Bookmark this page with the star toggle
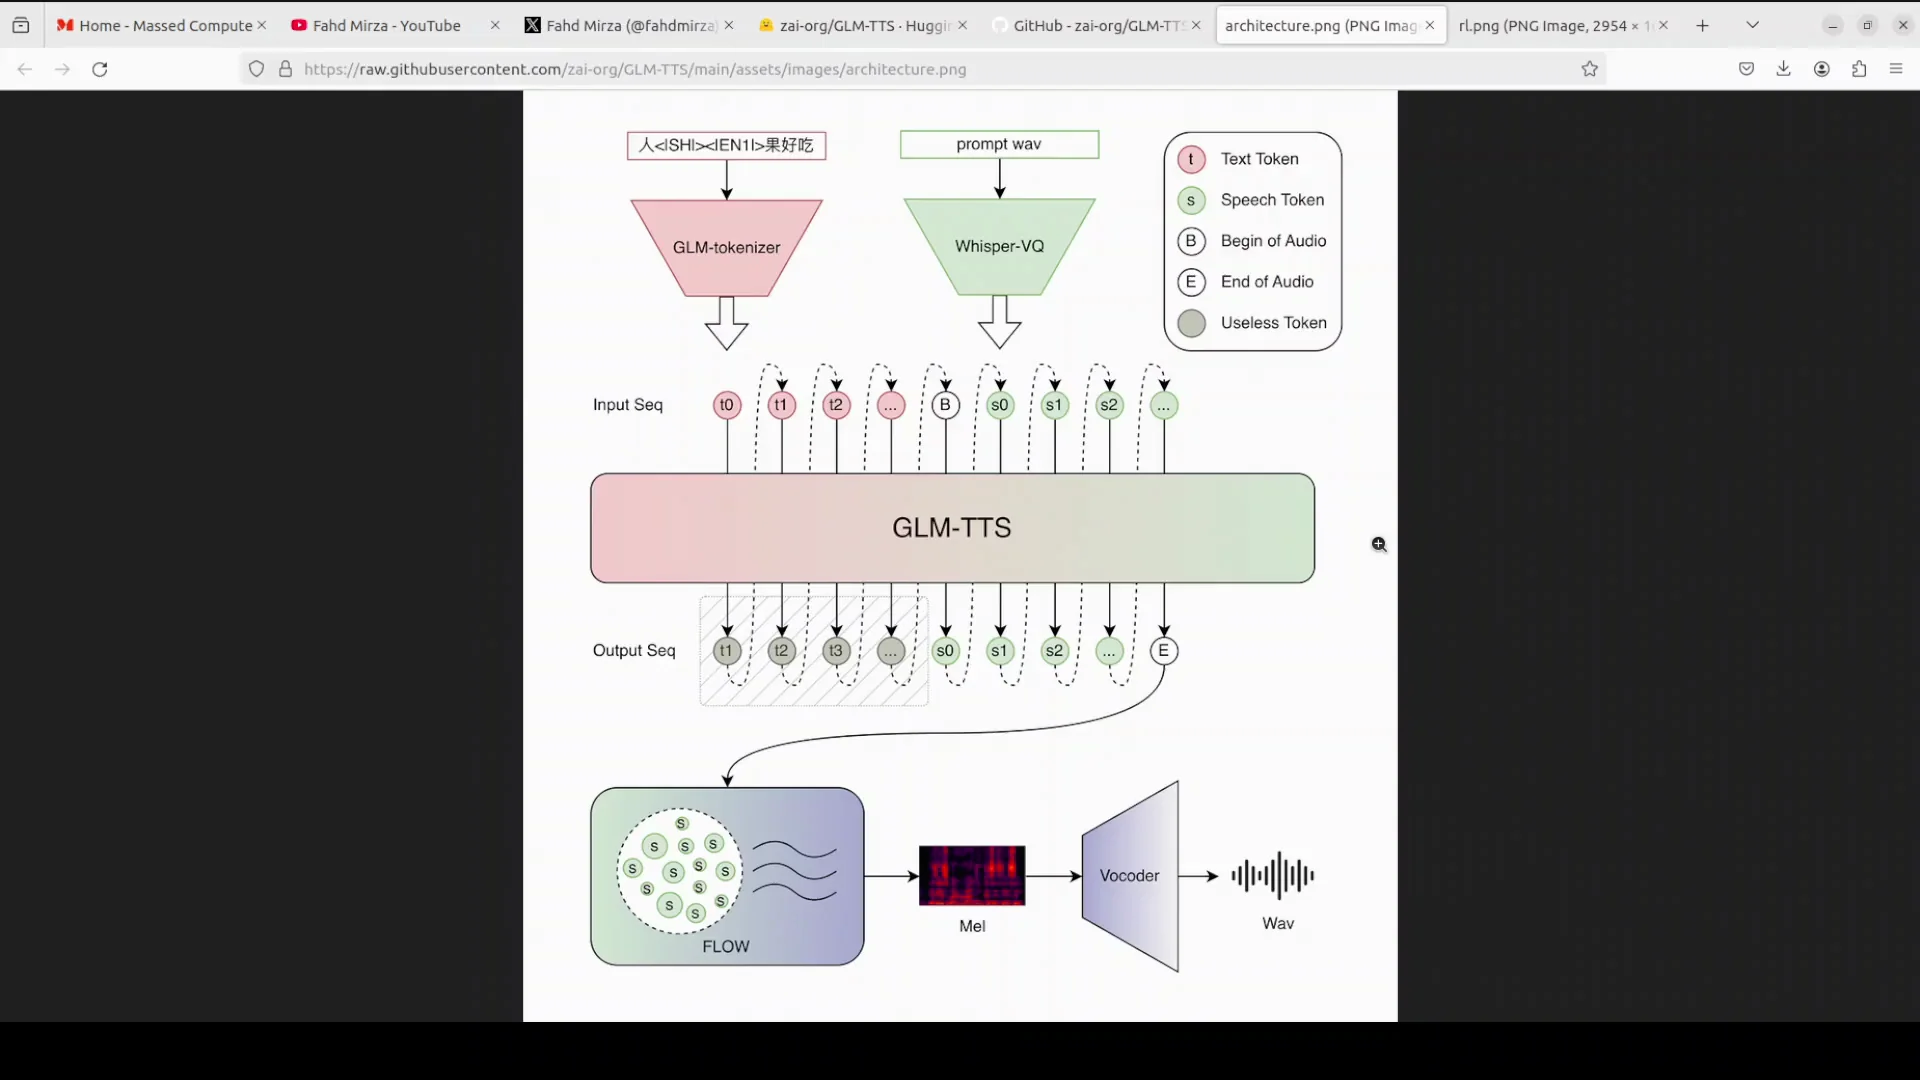1920x1080 pixels. [1590, 69]
